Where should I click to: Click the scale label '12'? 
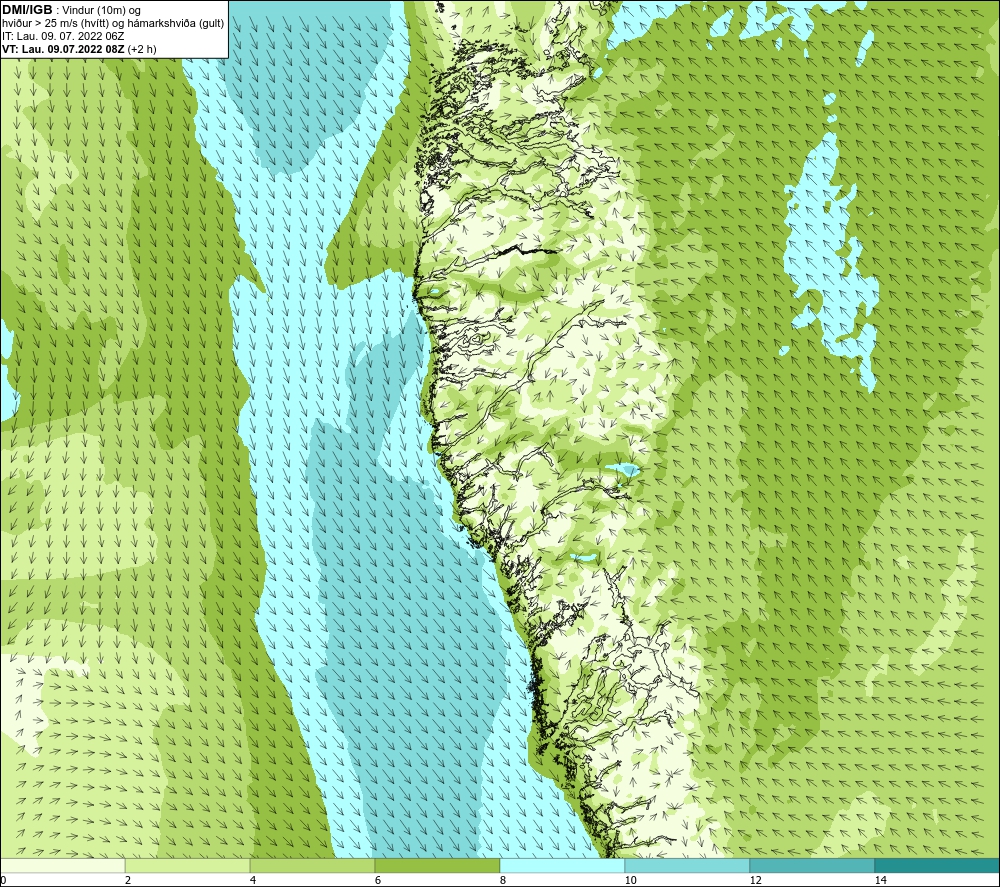pos(755,880)
